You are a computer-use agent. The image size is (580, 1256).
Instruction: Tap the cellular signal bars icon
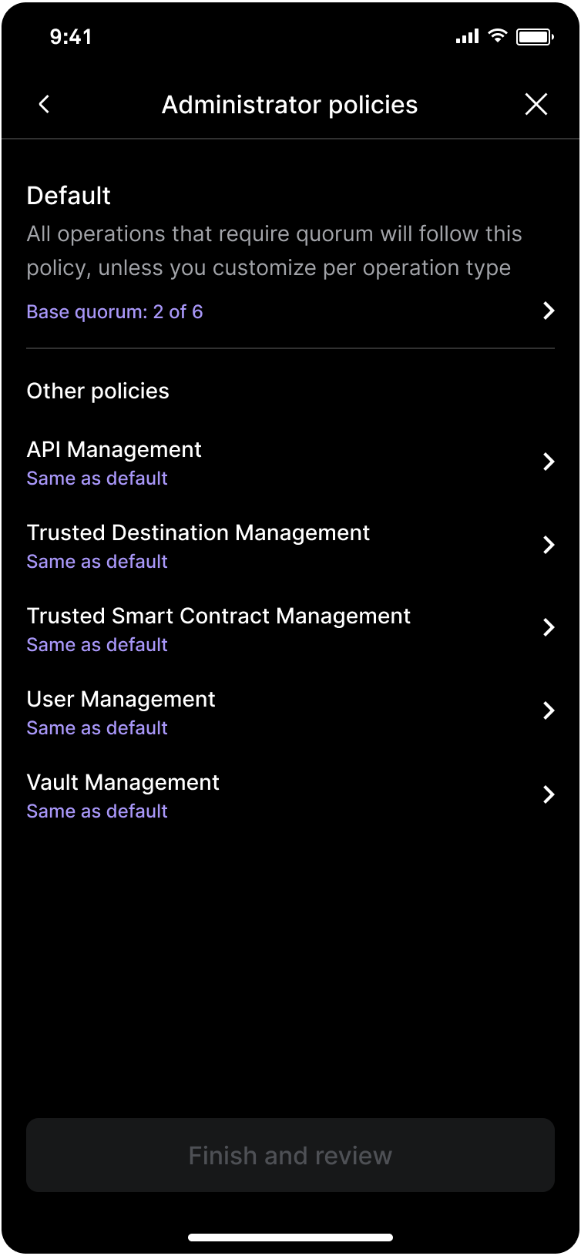tap(467, 37)
